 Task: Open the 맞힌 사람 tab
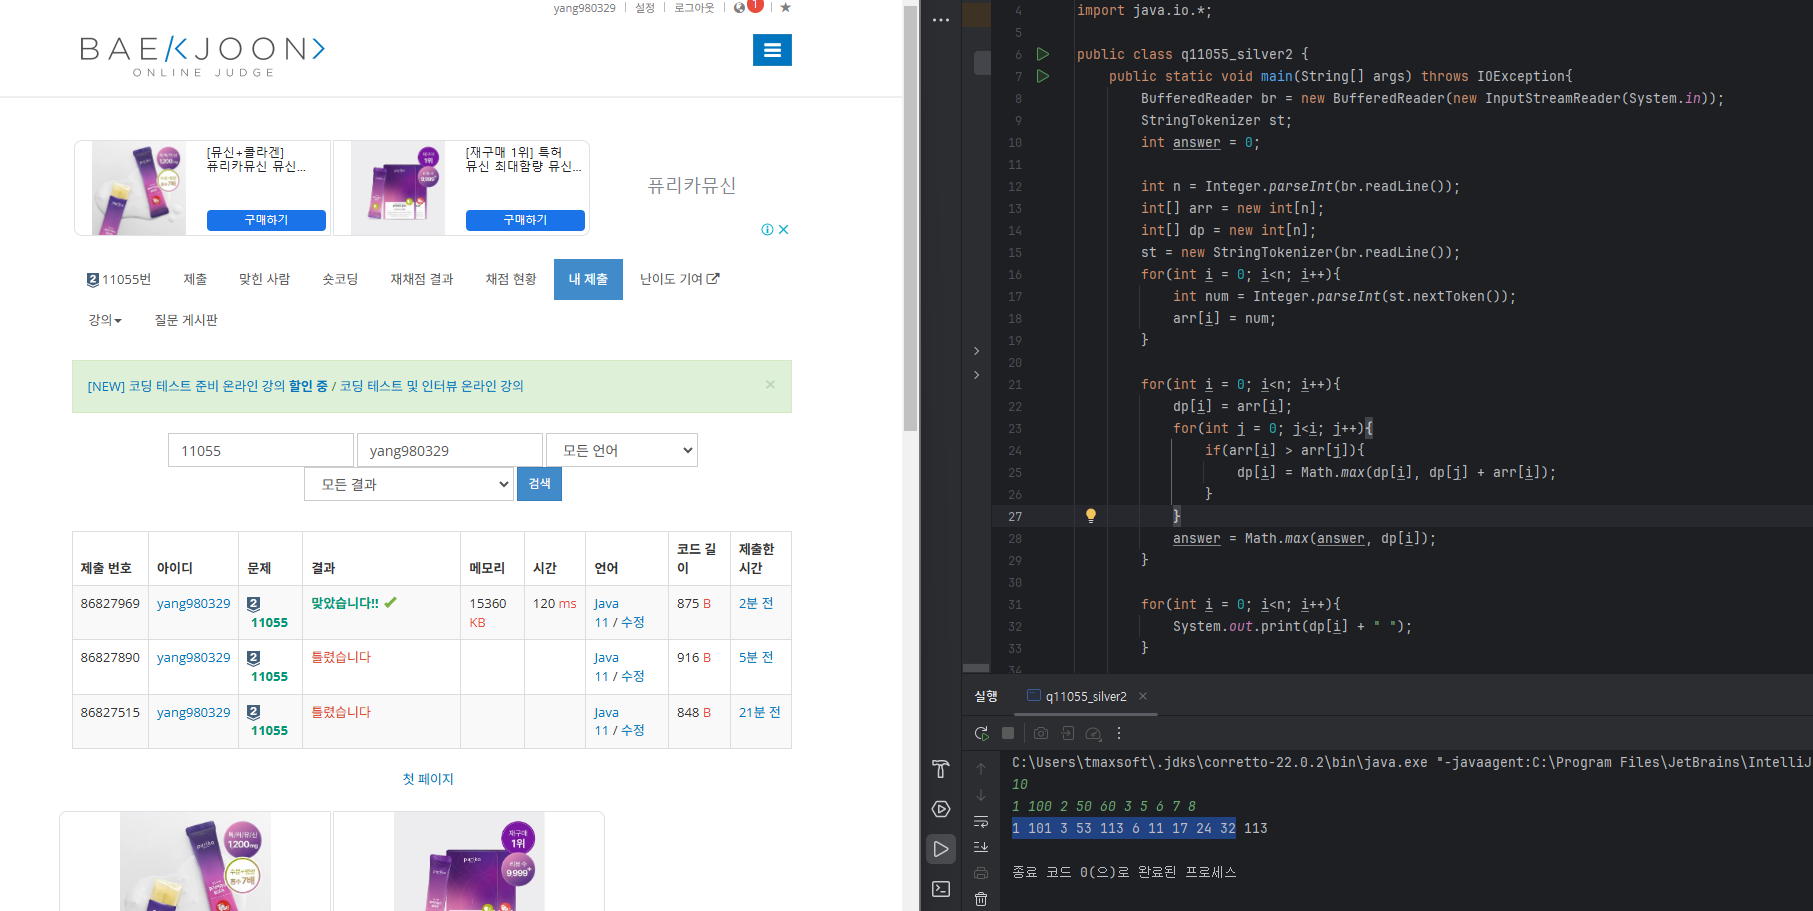(x=264, y=279)
